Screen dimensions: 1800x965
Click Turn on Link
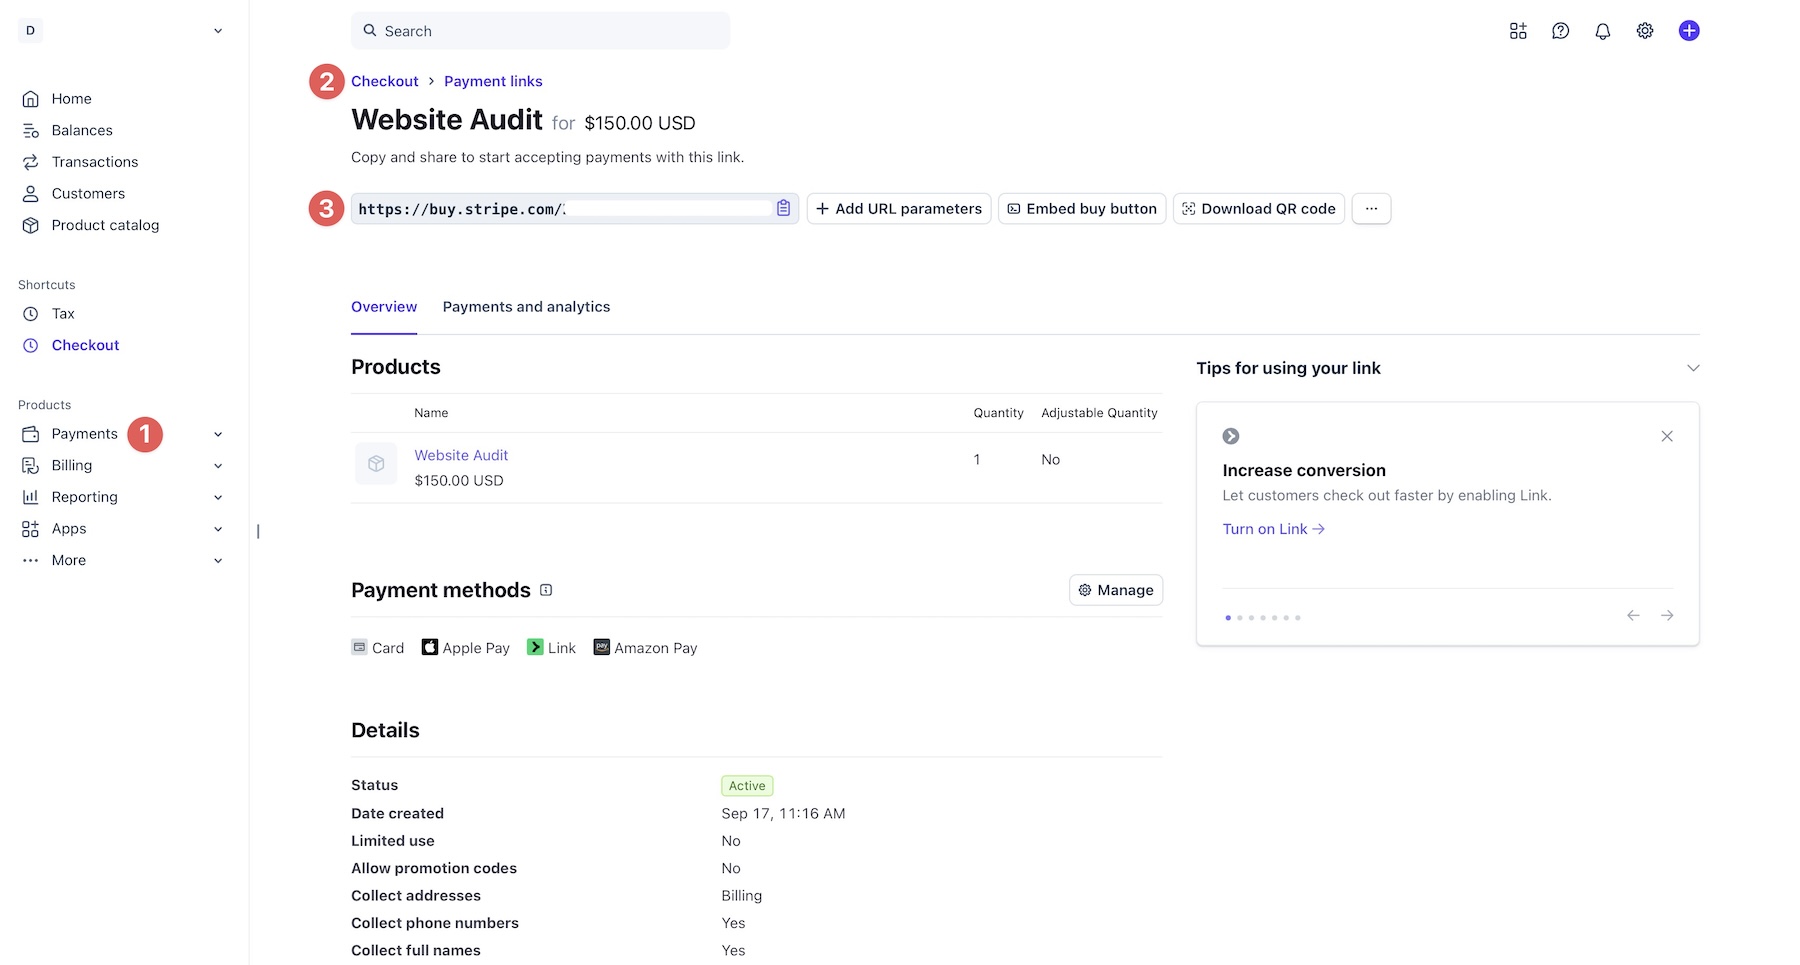1273,529
